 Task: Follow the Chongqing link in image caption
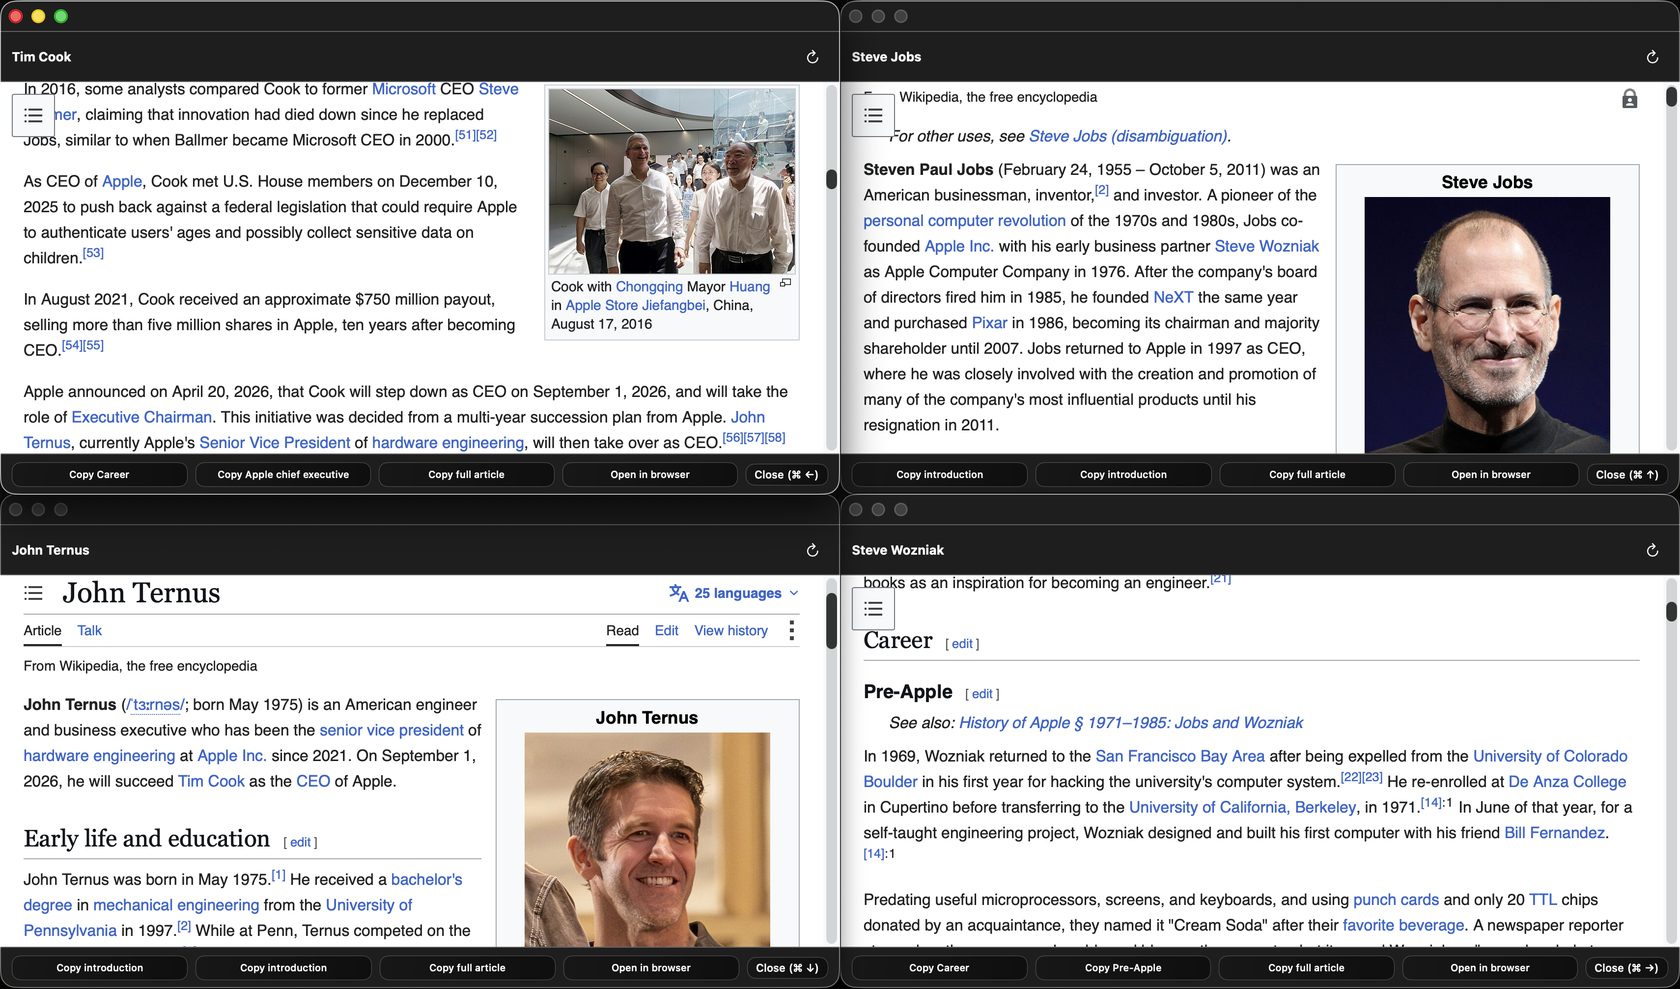(x=649, y=287)
